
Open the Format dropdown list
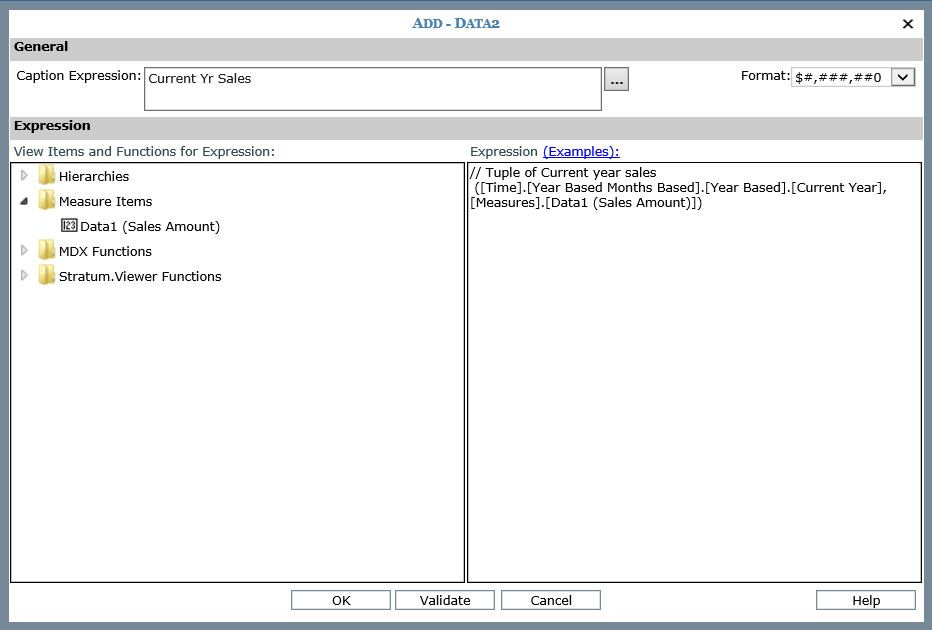(903, 77)
